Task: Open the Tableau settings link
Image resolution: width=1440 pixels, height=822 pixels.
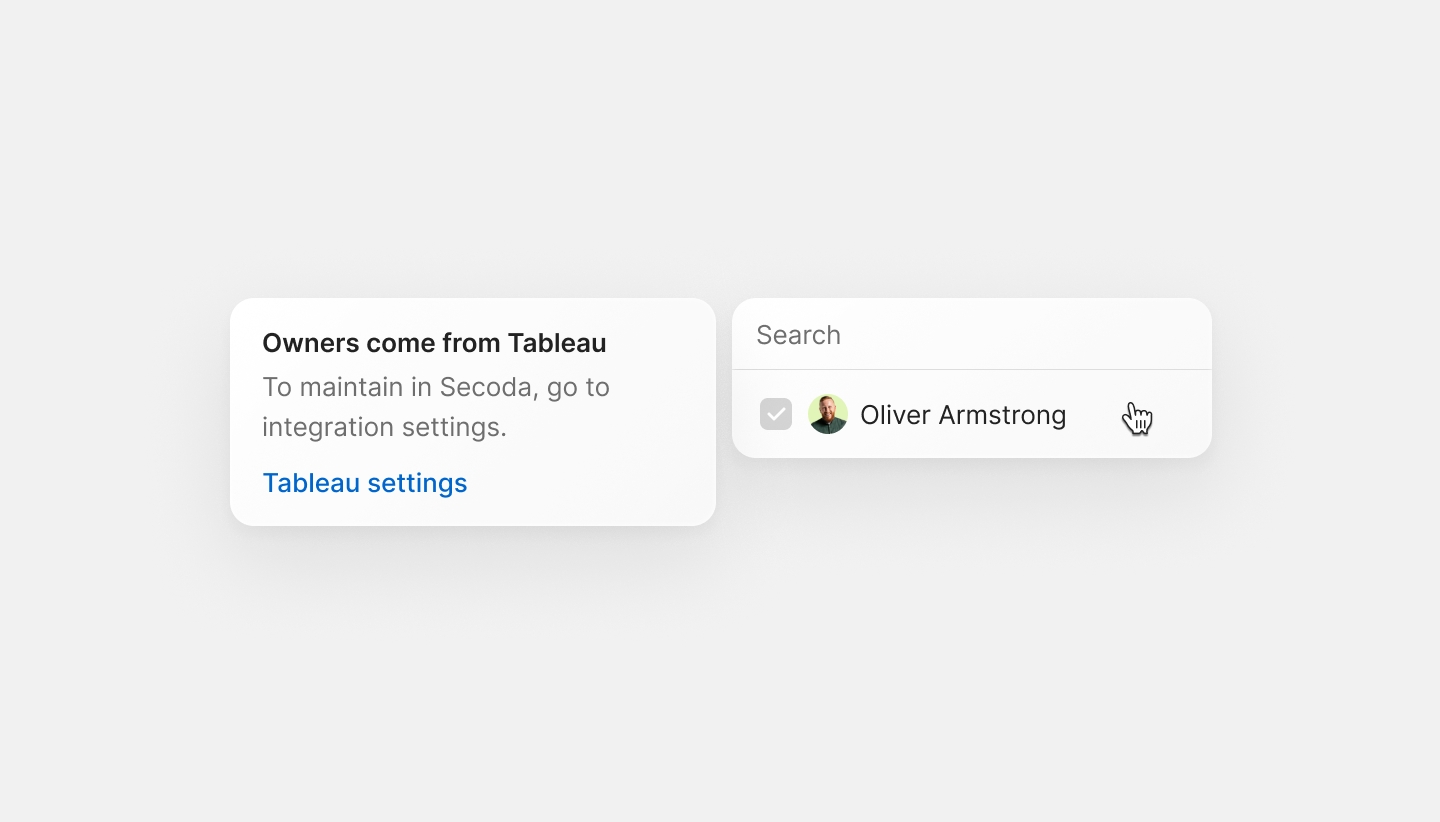Action: pos(364,483)
